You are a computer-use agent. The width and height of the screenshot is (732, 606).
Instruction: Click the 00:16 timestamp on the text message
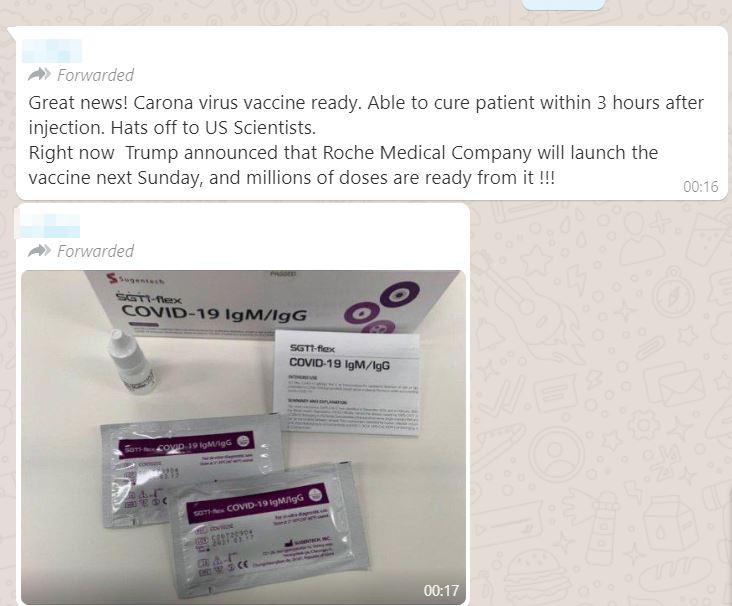pos(700,187)
